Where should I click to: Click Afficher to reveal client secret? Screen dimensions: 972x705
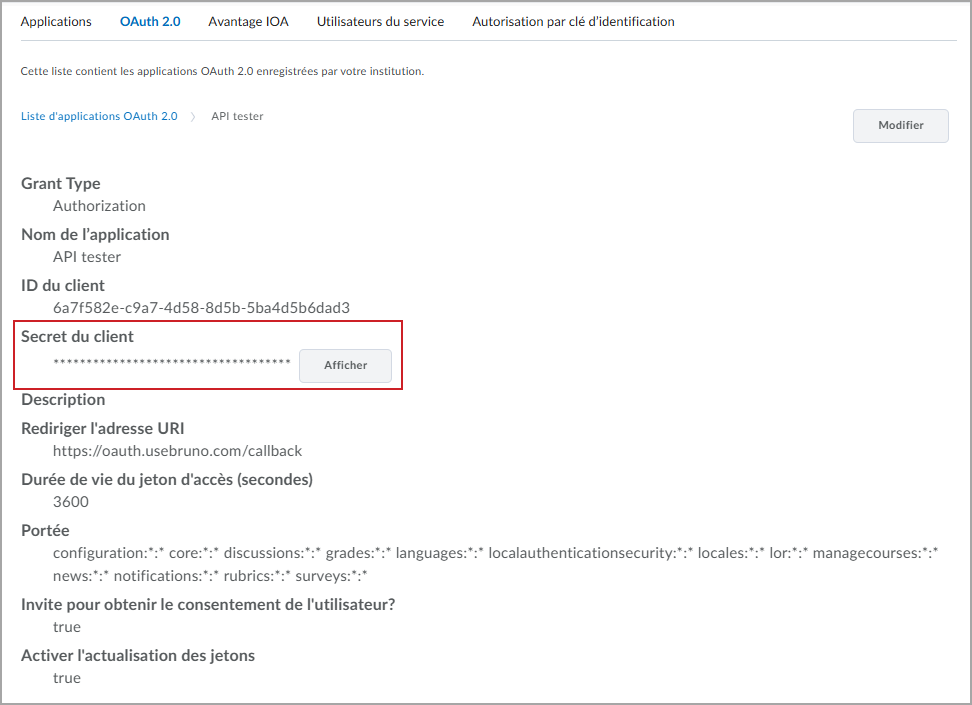(x=345, y=365)
